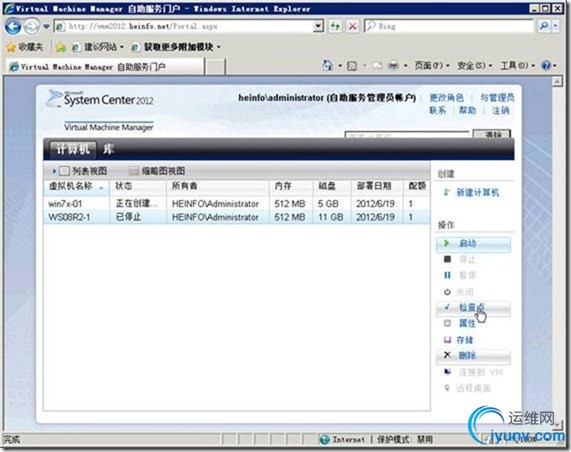Click the 暂停 pause icon
This screenshot has width=571, height=452.
pos(448,275)
